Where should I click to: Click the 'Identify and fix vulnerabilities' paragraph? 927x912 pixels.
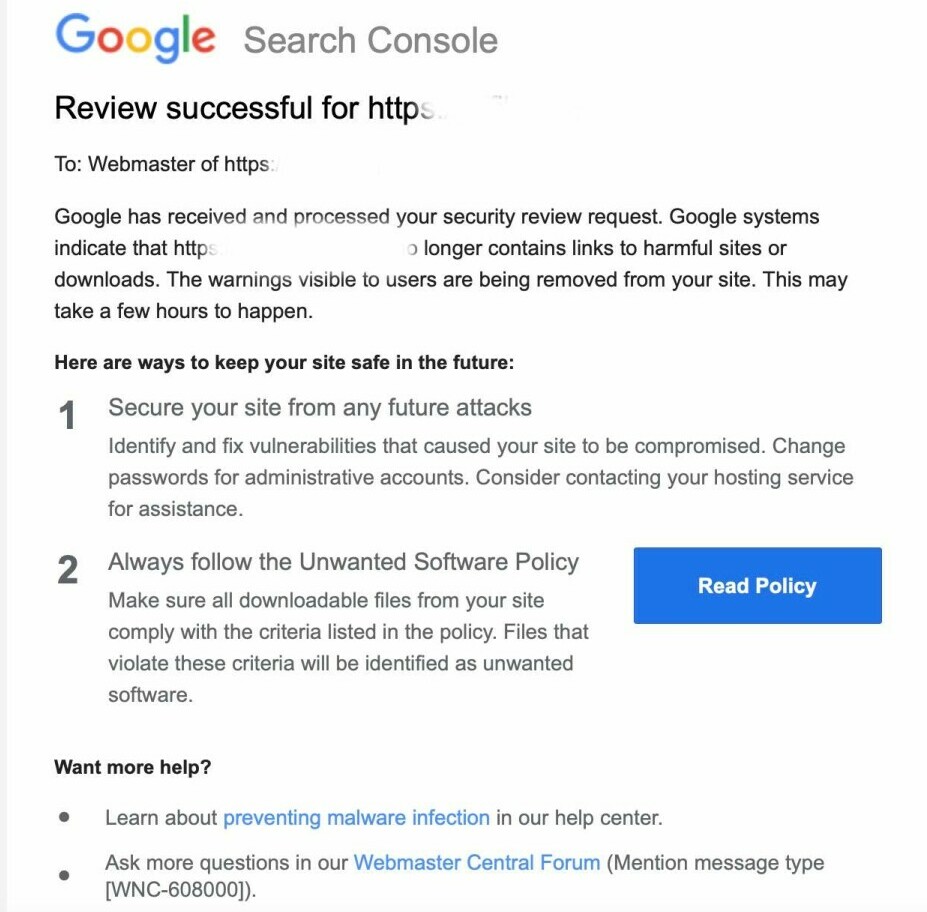[x=480, y=477]
